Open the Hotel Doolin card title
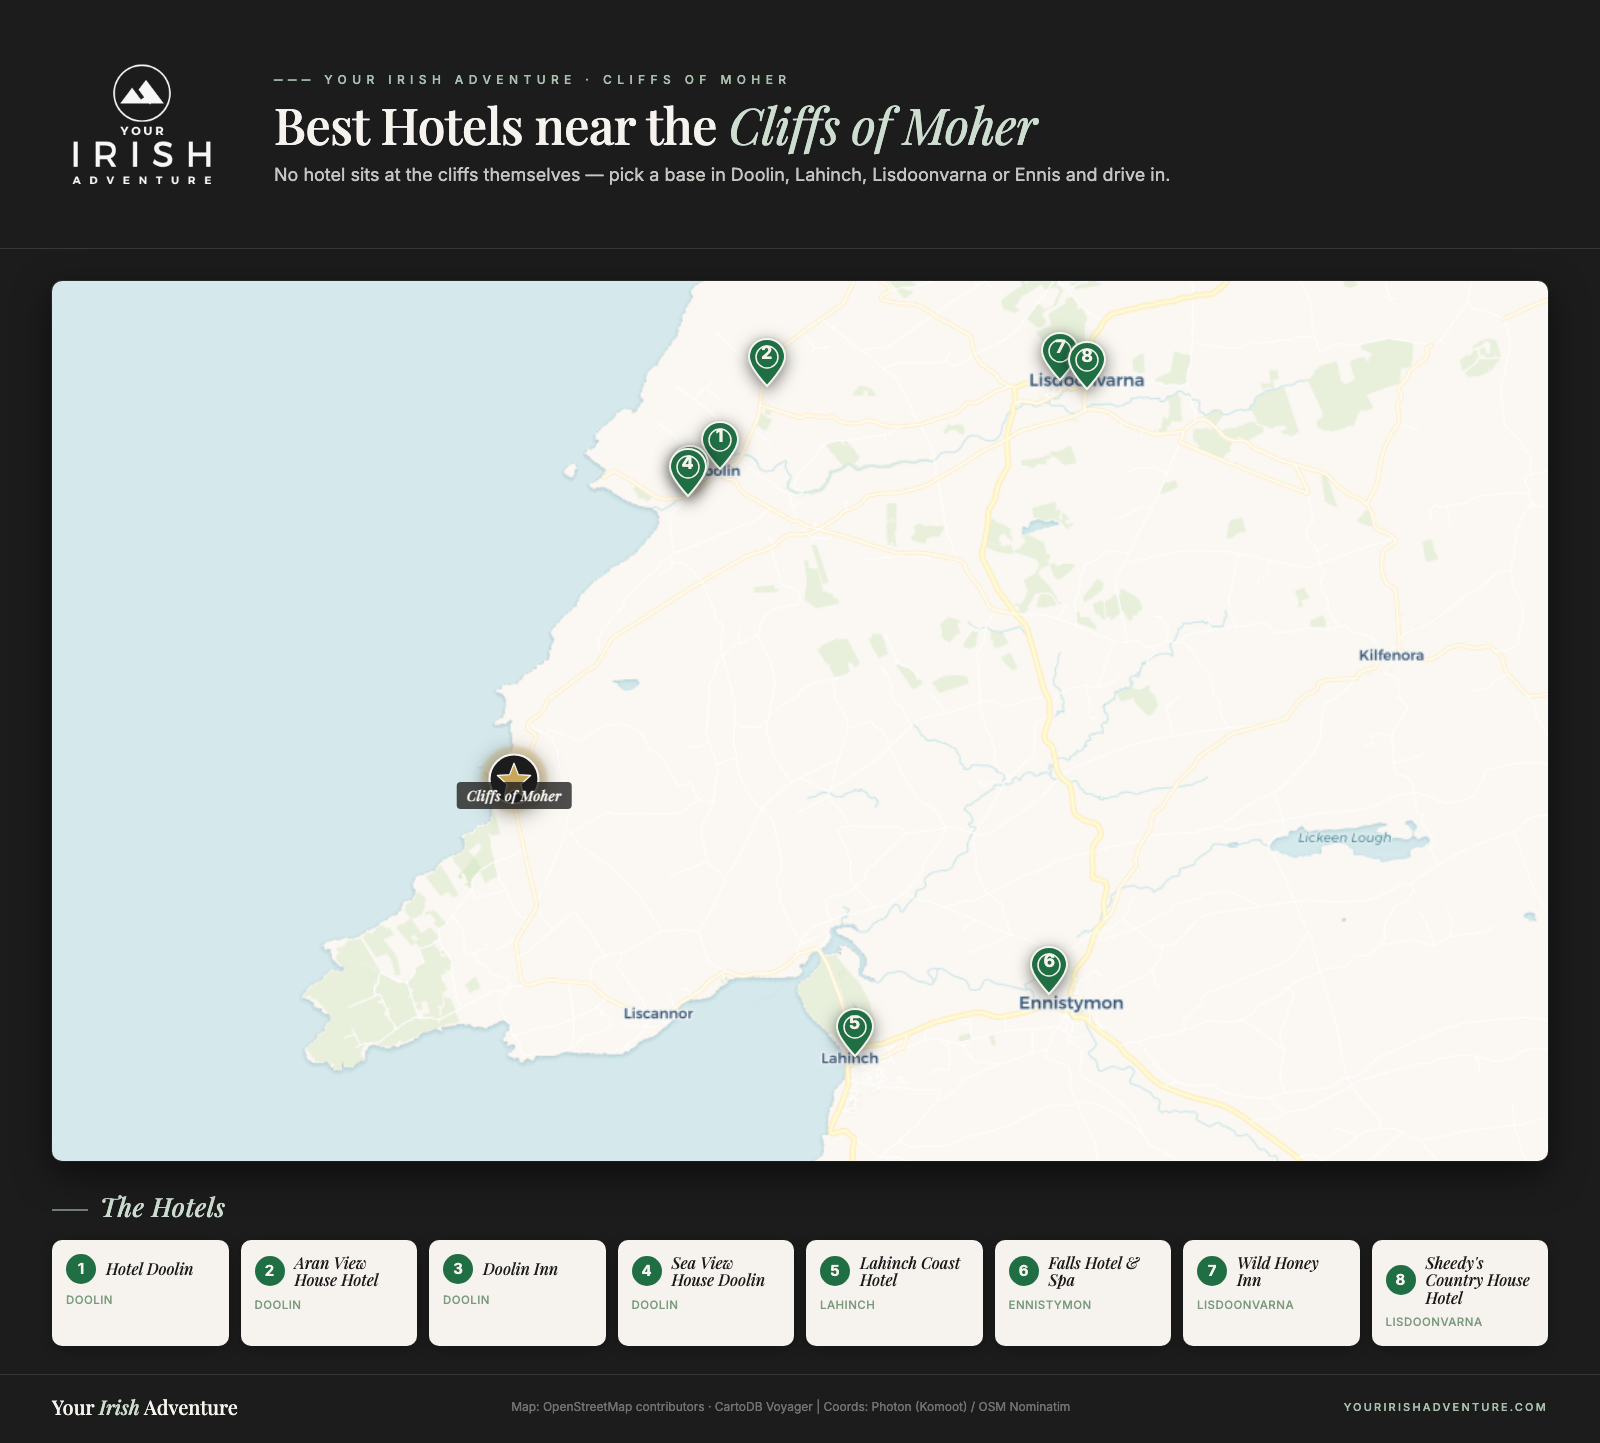Viewport: 1600px width, 1443px height. (x=149, y=1269)
